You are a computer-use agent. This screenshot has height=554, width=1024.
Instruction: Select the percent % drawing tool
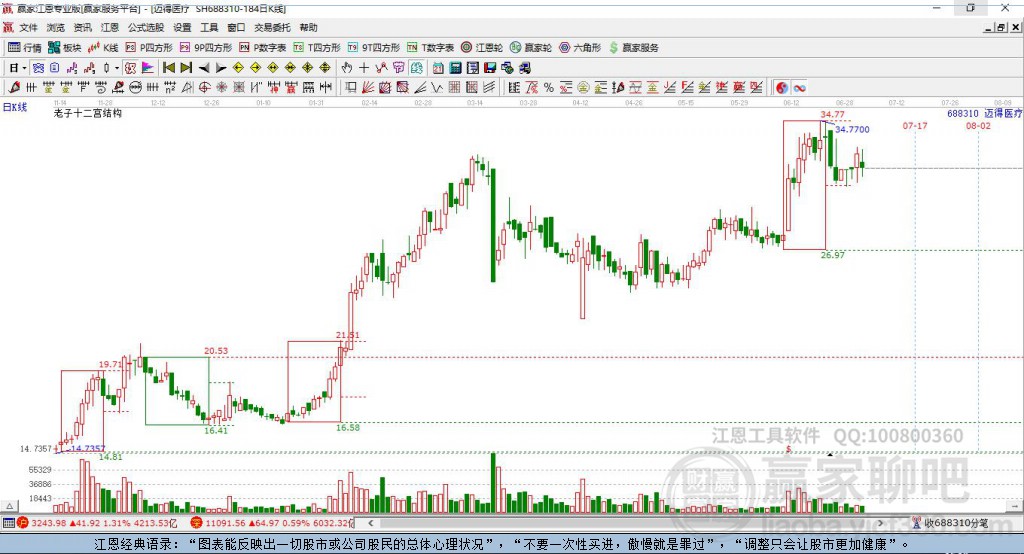(549, 88)
